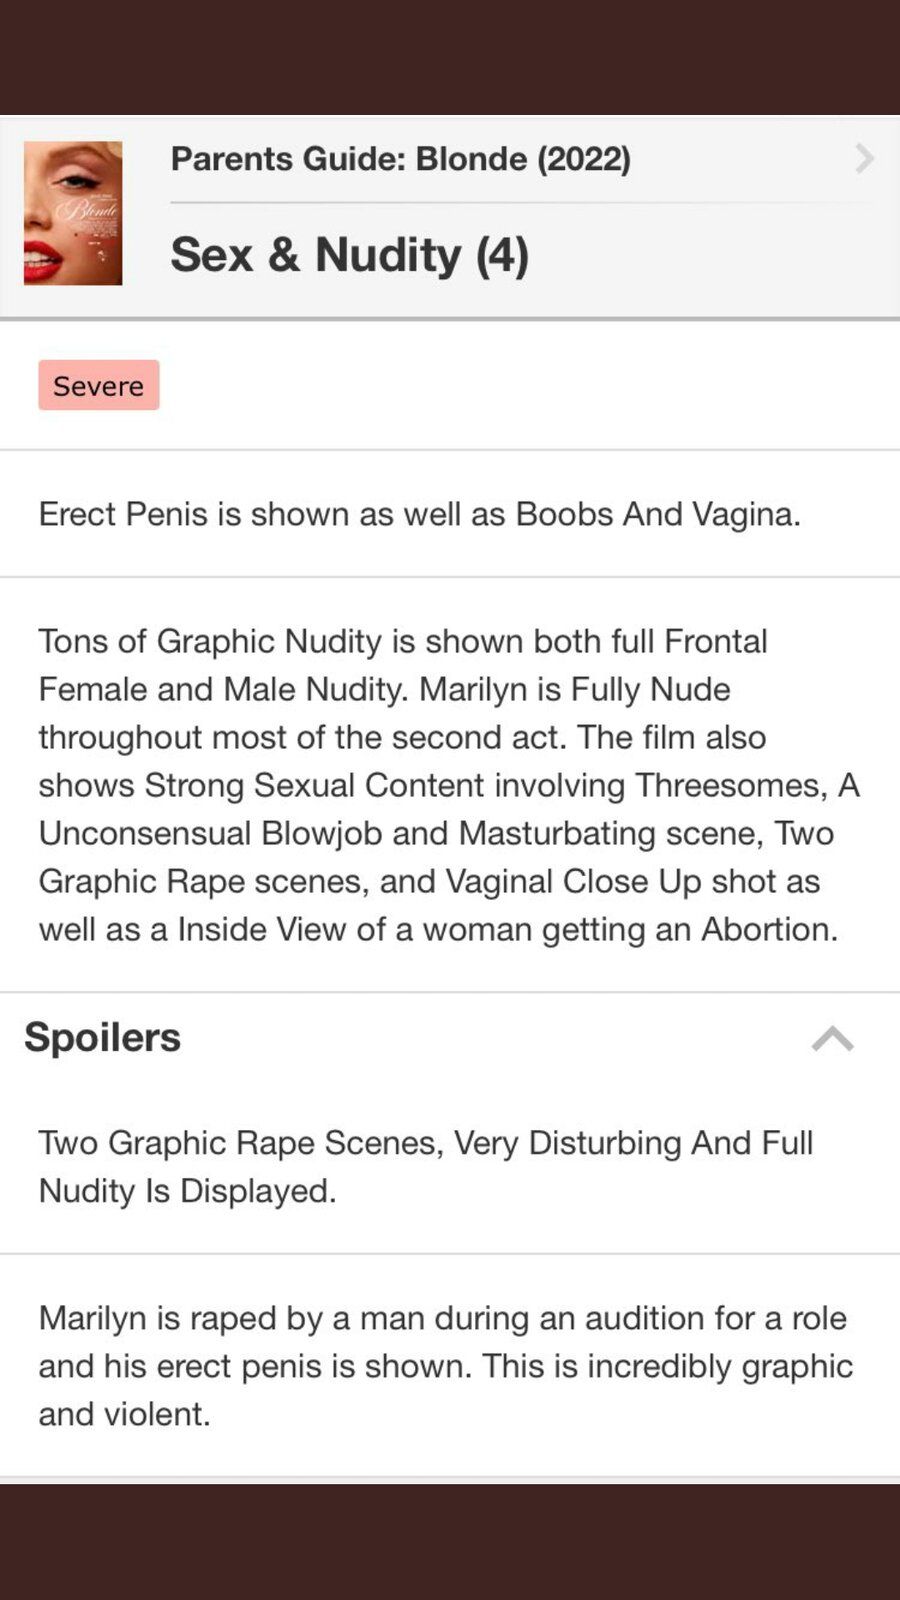Collapse the Spoilers section with its chevron
The width and height of the screenshot is (900, 1600).
(x=832, y=1039)
